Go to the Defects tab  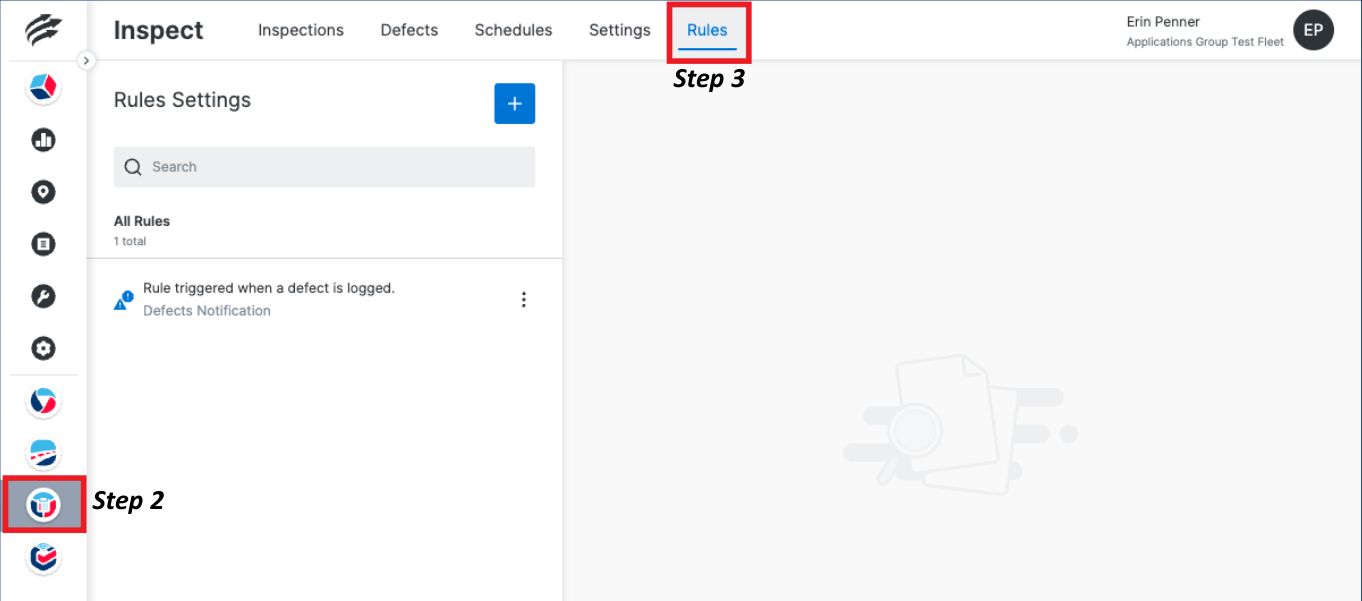click(409, 30)
